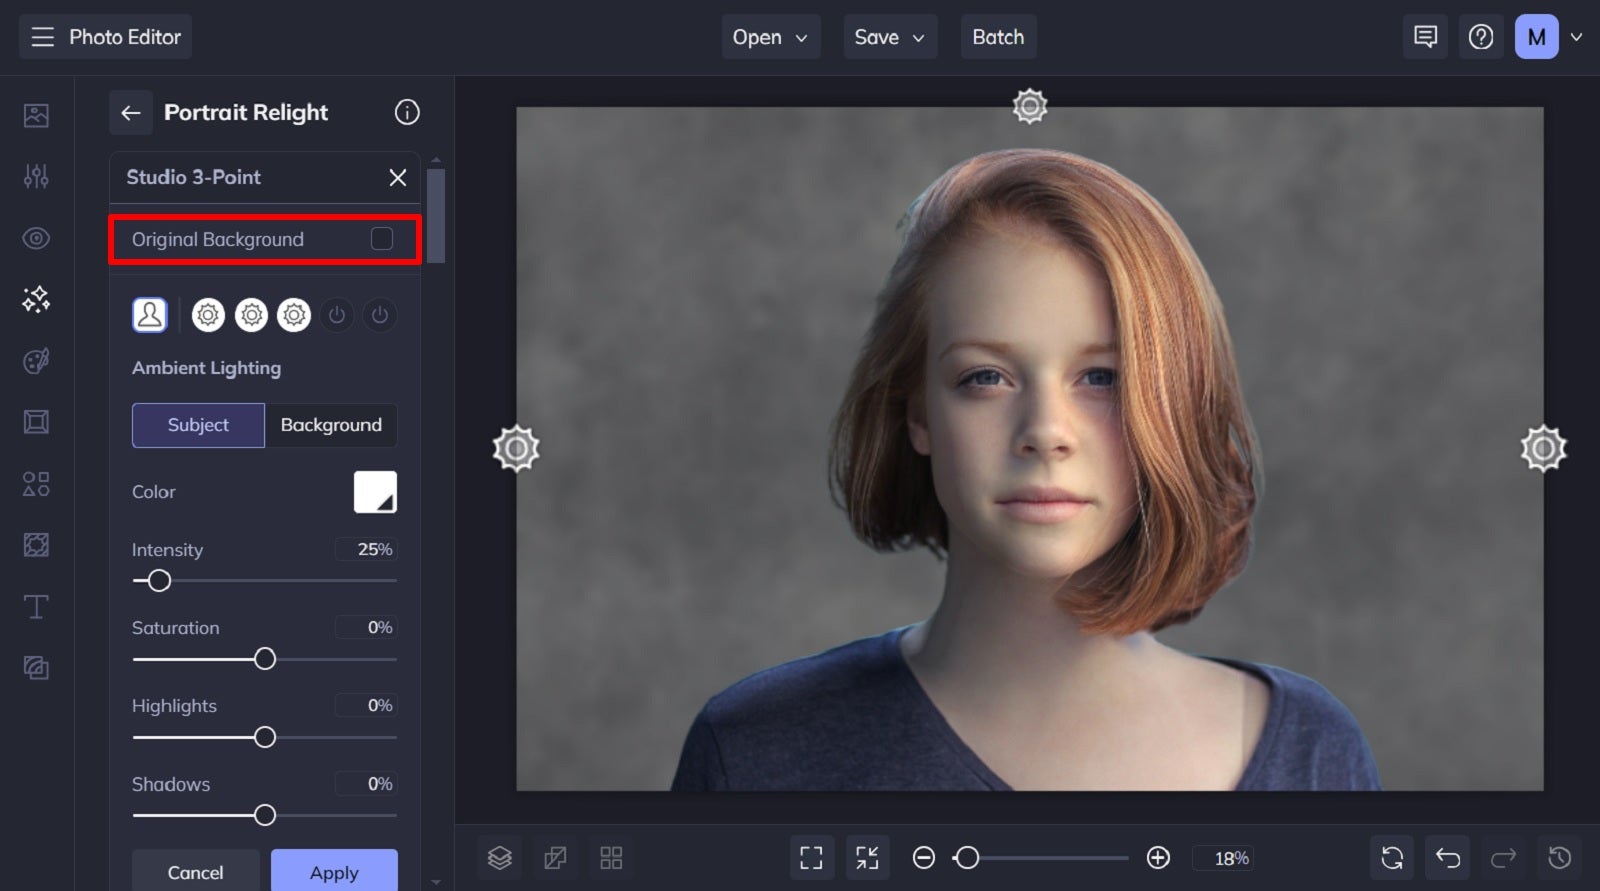Turn on the fourth light power toggle

337,315
